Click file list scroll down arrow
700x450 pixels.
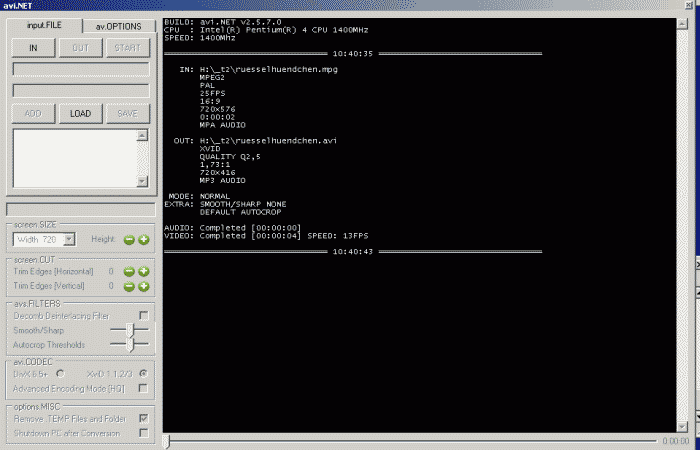142,181
